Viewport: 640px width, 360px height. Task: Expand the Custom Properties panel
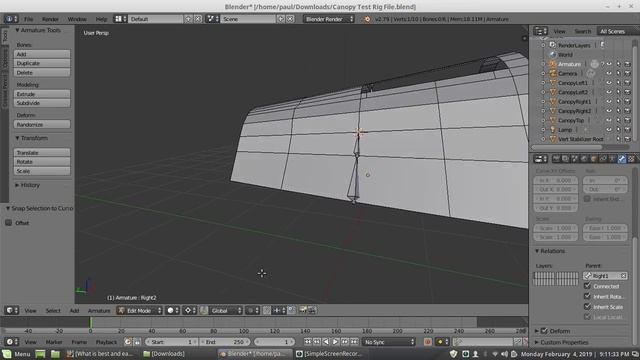coord(561,342)
